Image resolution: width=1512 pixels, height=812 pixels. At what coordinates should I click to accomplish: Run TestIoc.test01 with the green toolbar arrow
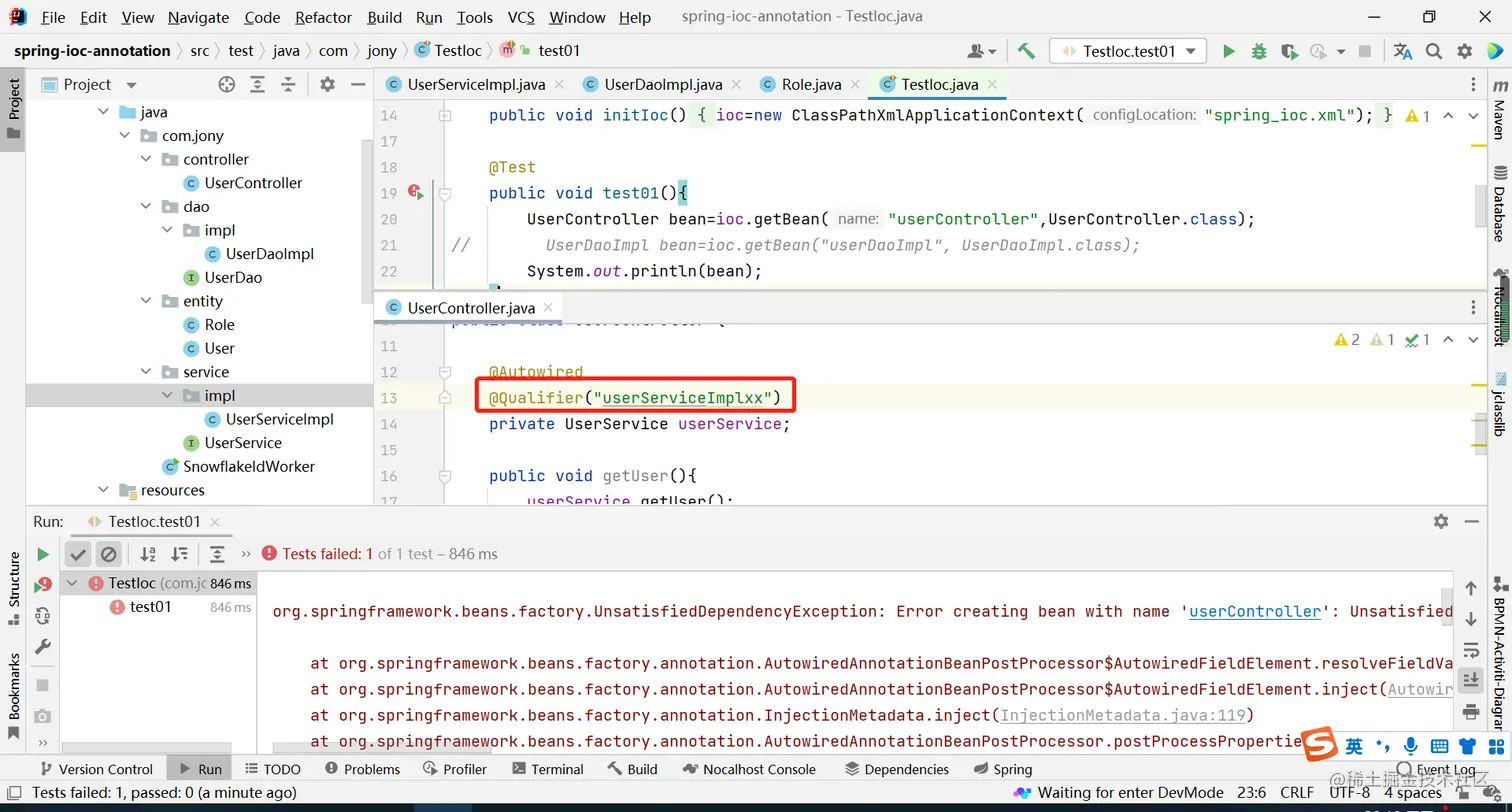tap(1229, 51)
